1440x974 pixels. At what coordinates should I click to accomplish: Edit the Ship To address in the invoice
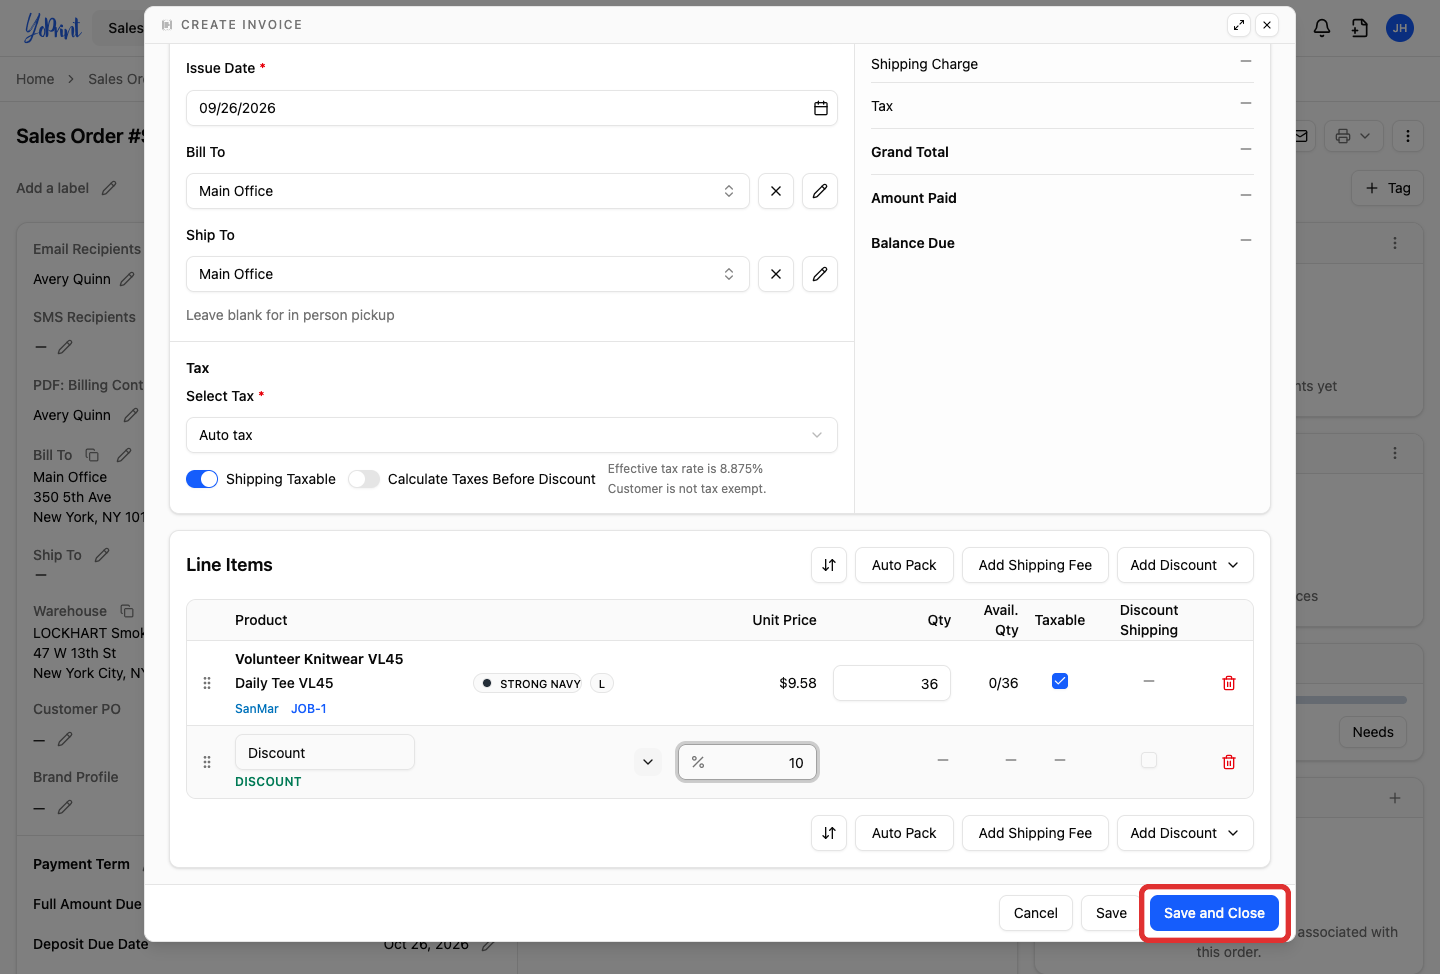click(820, 274)
